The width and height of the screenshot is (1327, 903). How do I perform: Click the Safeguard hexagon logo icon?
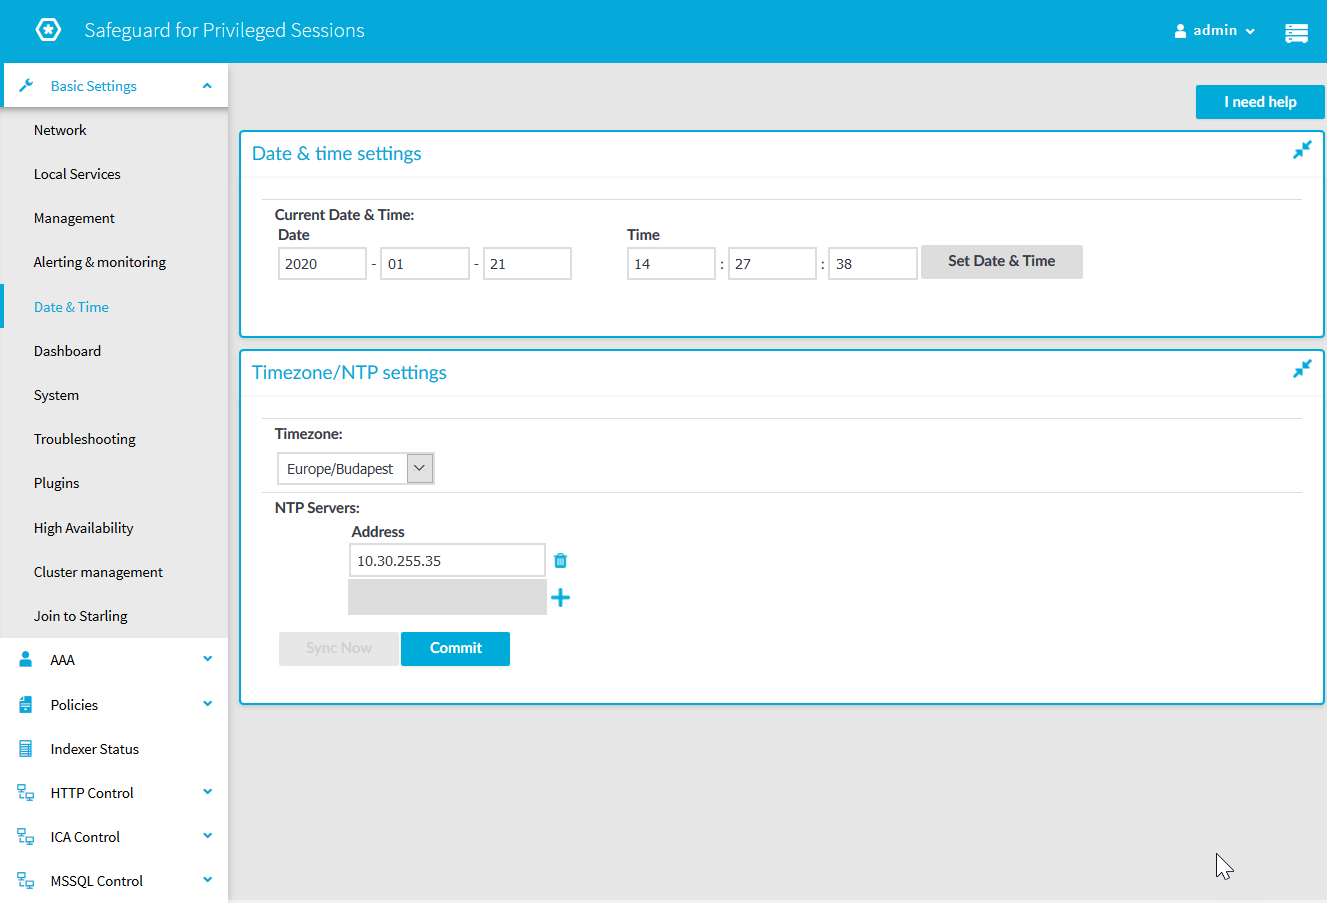pyautogui.click(x=48, y=30)
